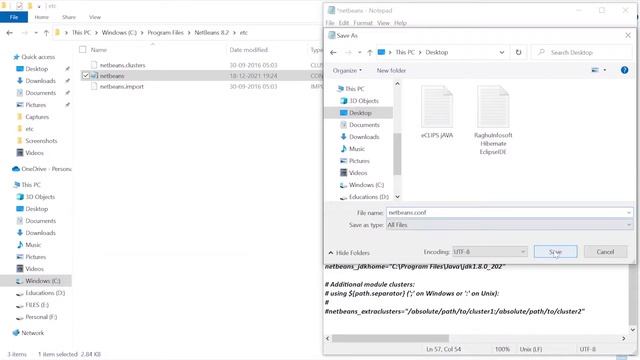Viewport: 640px width, 360px height.
Task: Click Notepad horizontal scrollbar thumb
Action: tap(391, 338)
